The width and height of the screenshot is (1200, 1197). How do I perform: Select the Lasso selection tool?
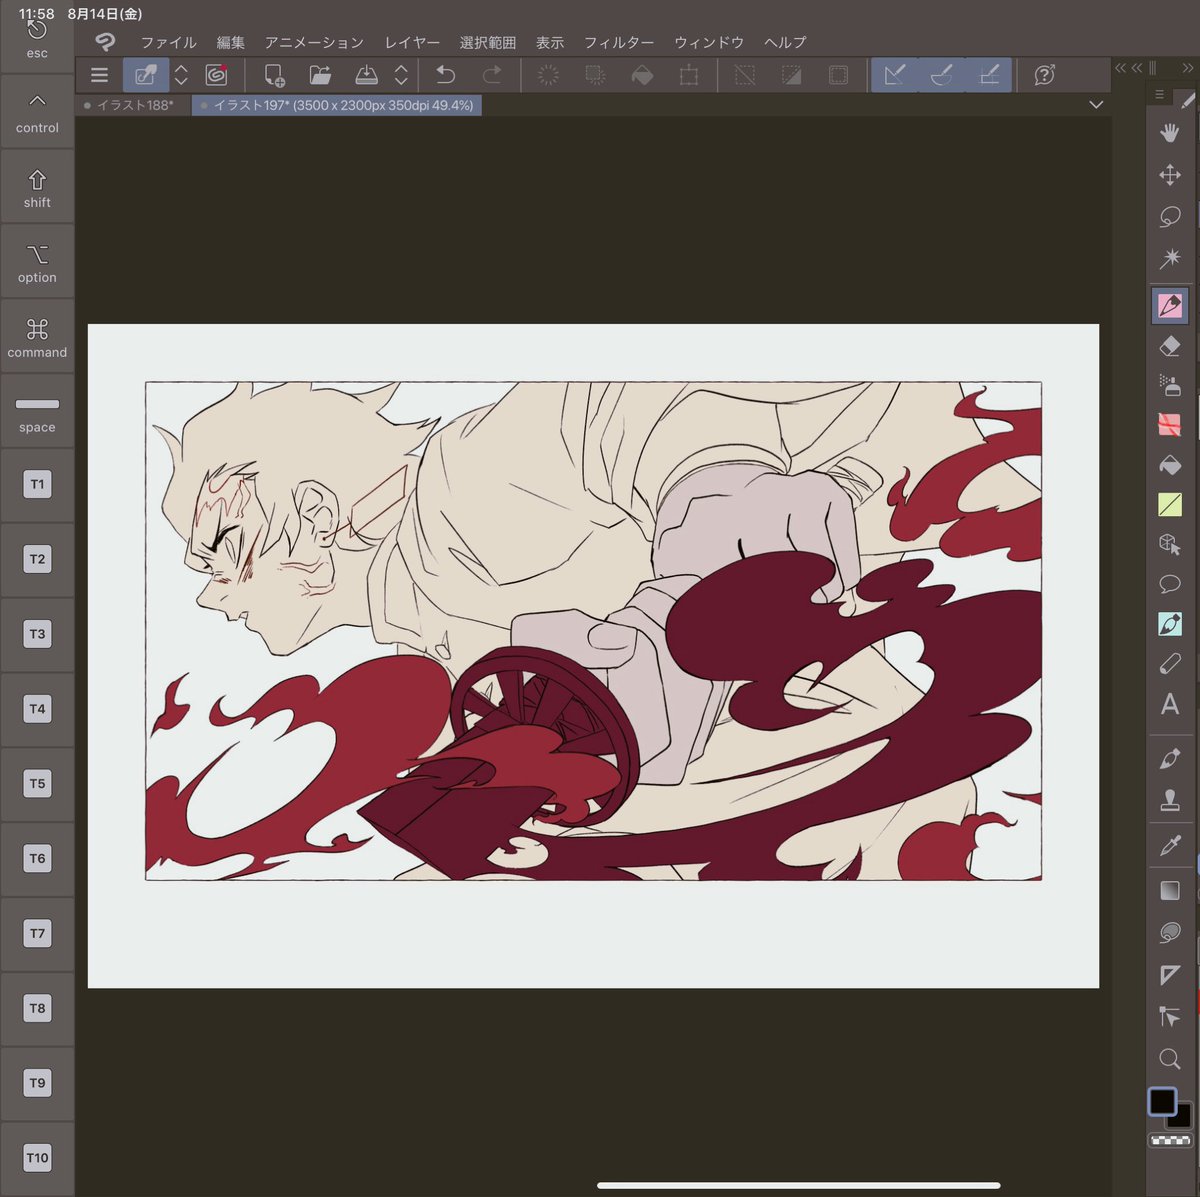tap(1170, 217)
